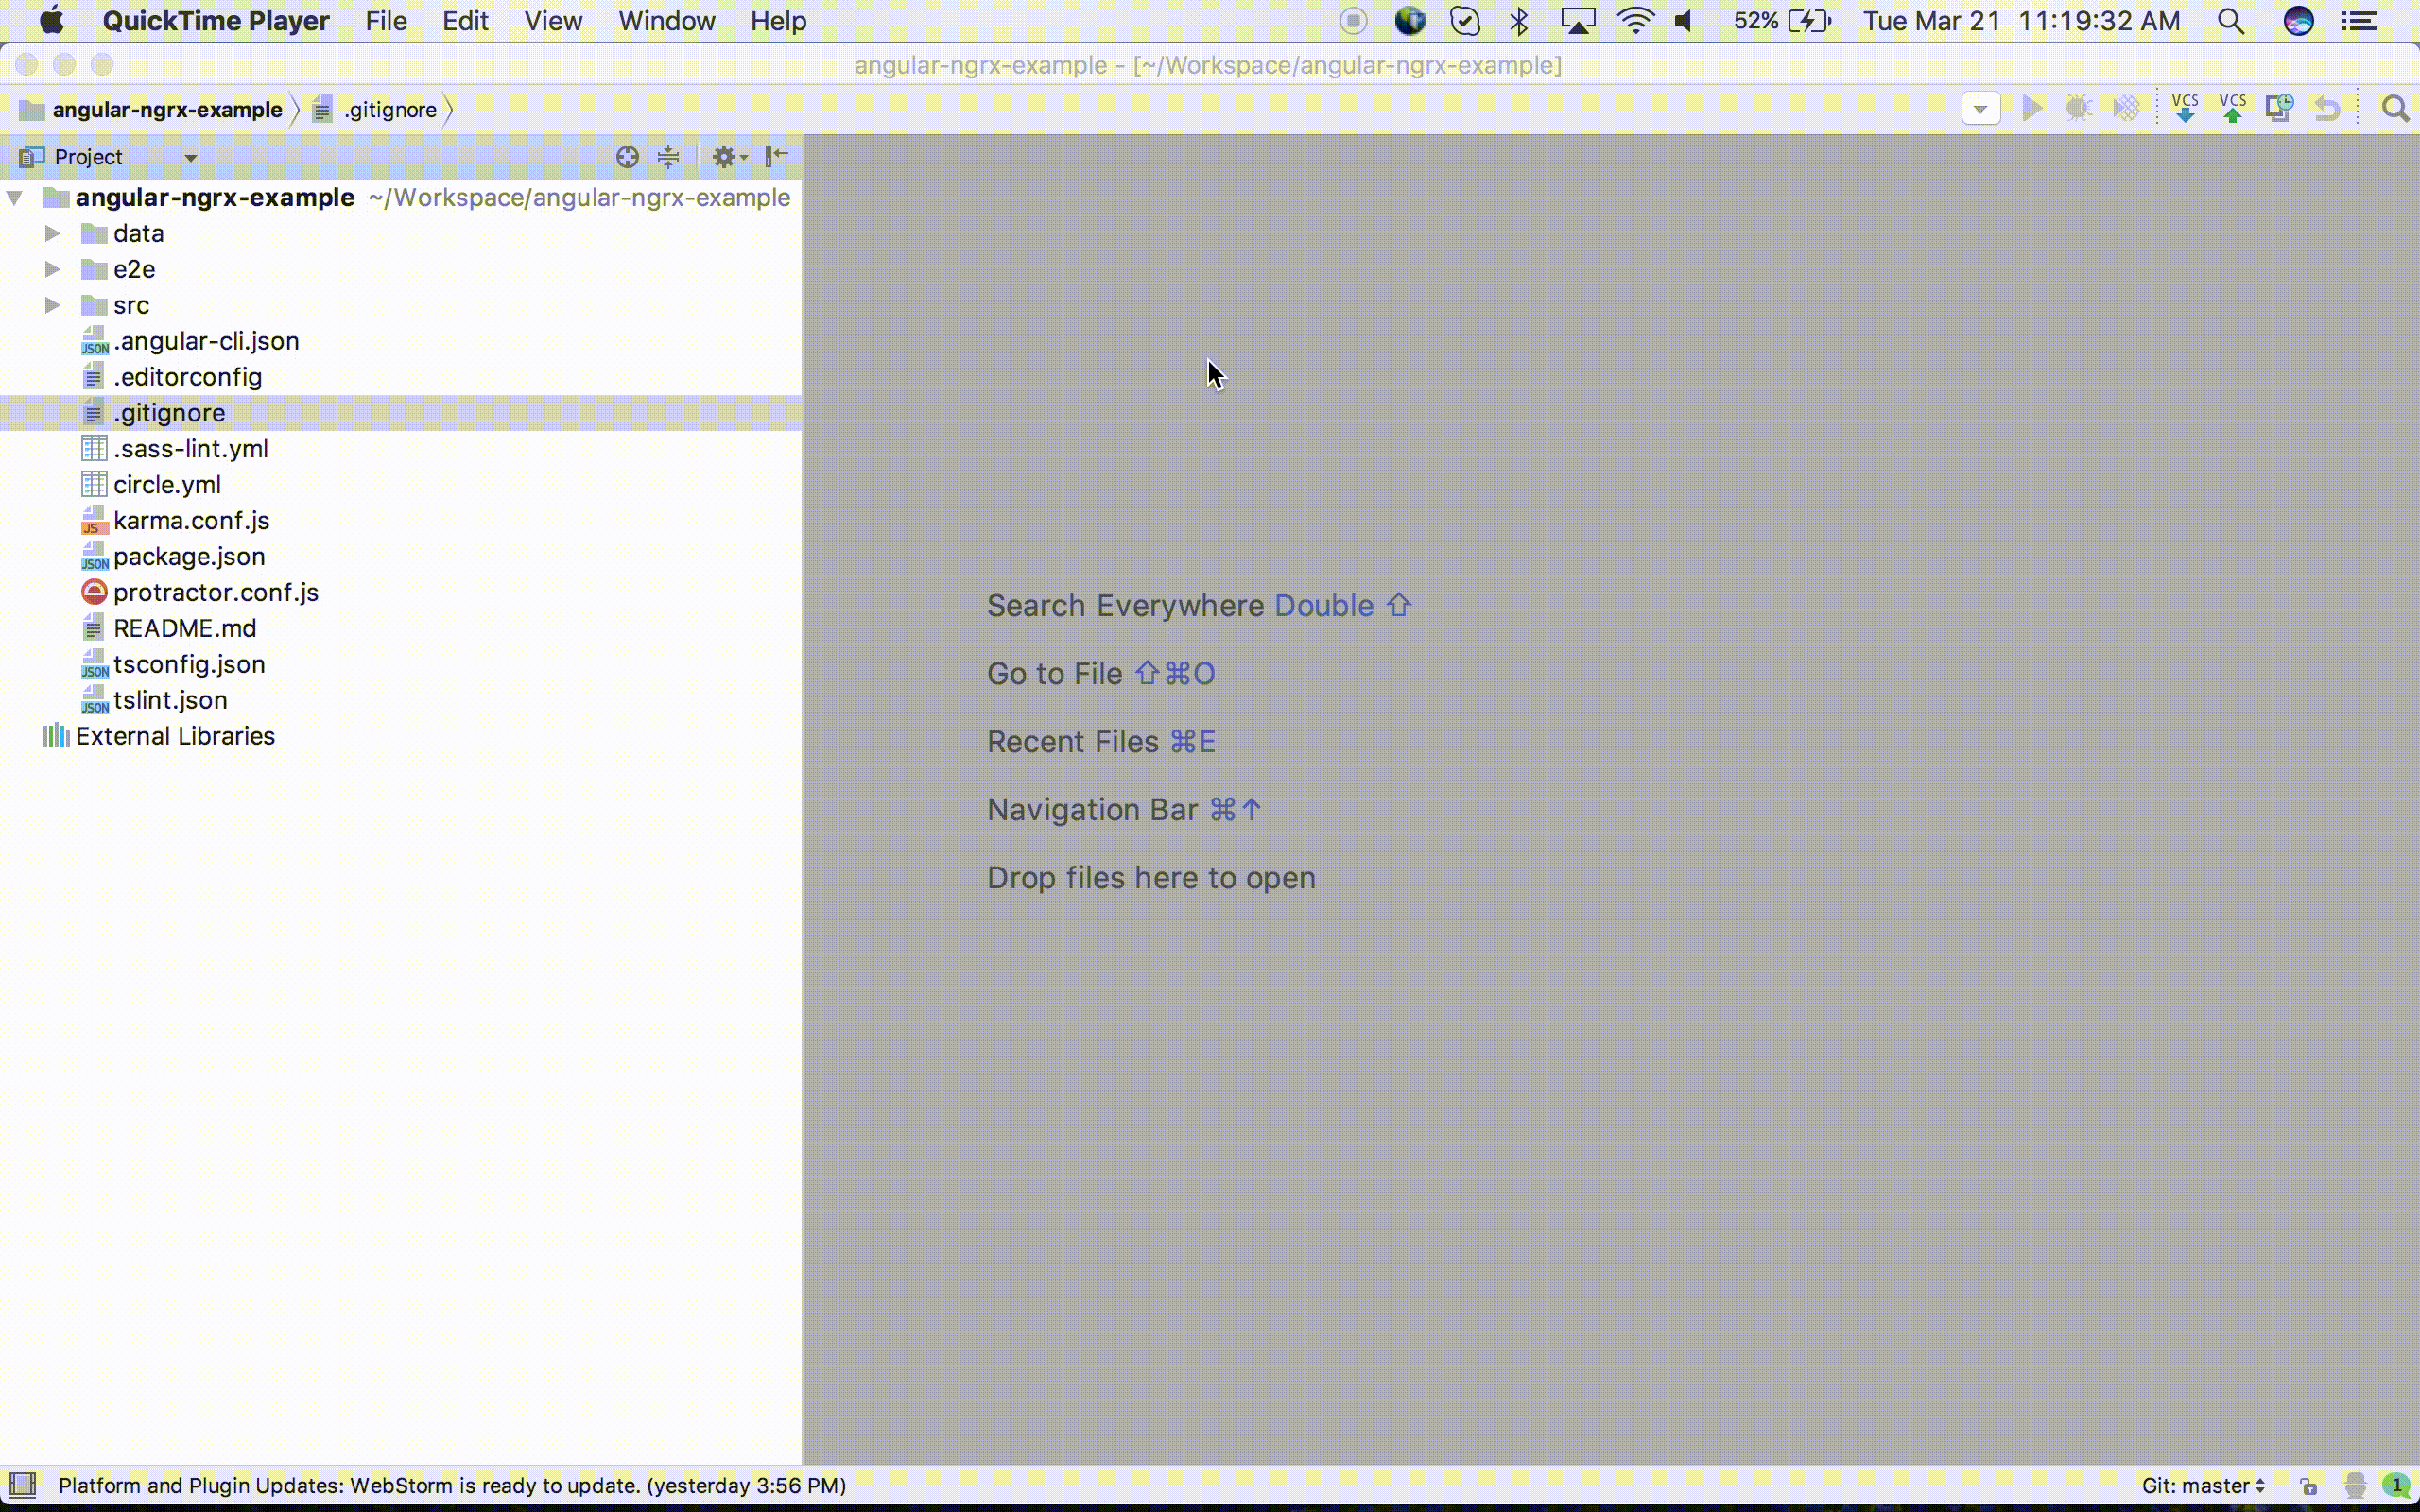Image resolution: width=2420 pixels, height=1512 pixels.
Task: Expand the data folder
Action: 52,232
